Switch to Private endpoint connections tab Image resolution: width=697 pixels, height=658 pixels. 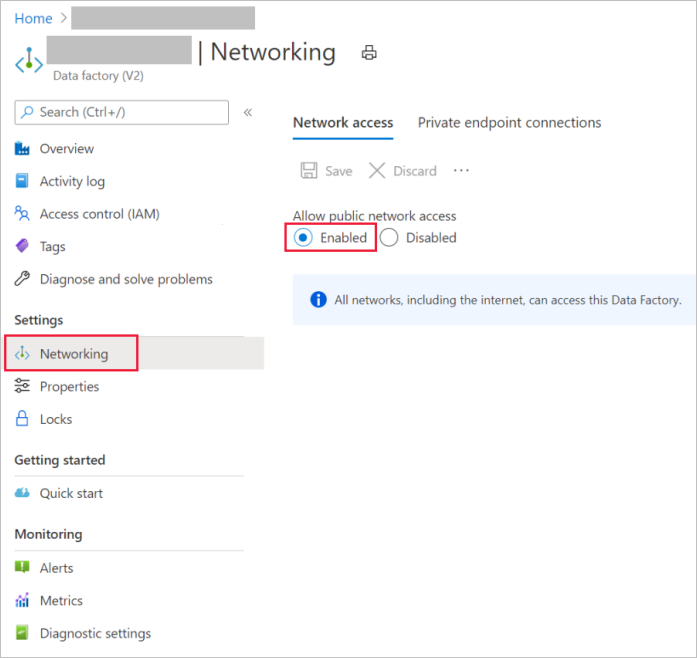pos(509,123)
